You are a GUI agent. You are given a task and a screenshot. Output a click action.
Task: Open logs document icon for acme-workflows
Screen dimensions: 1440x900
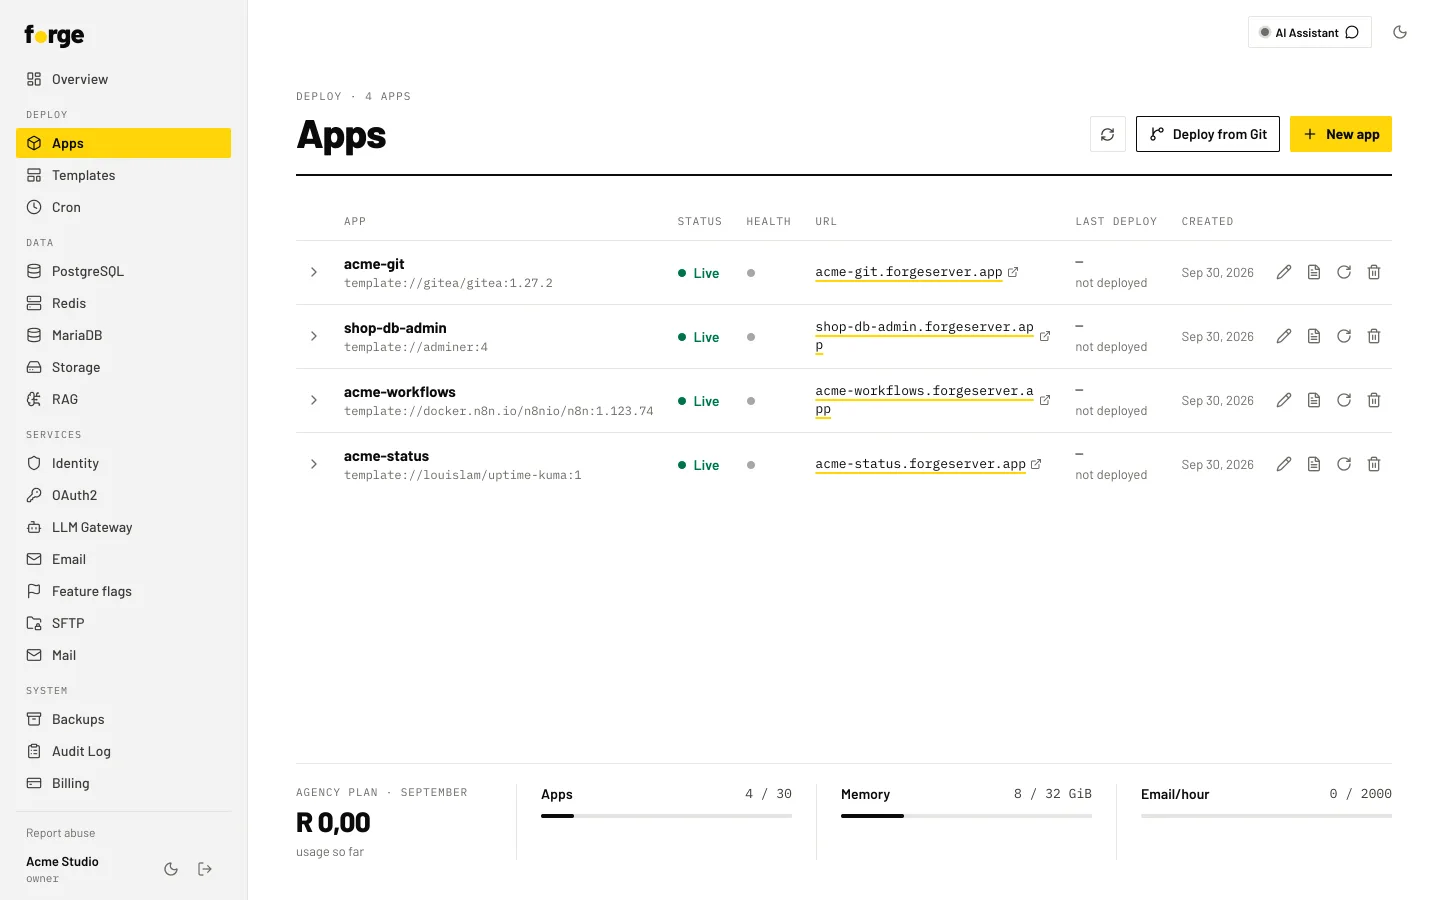(x=1314, y=400)
